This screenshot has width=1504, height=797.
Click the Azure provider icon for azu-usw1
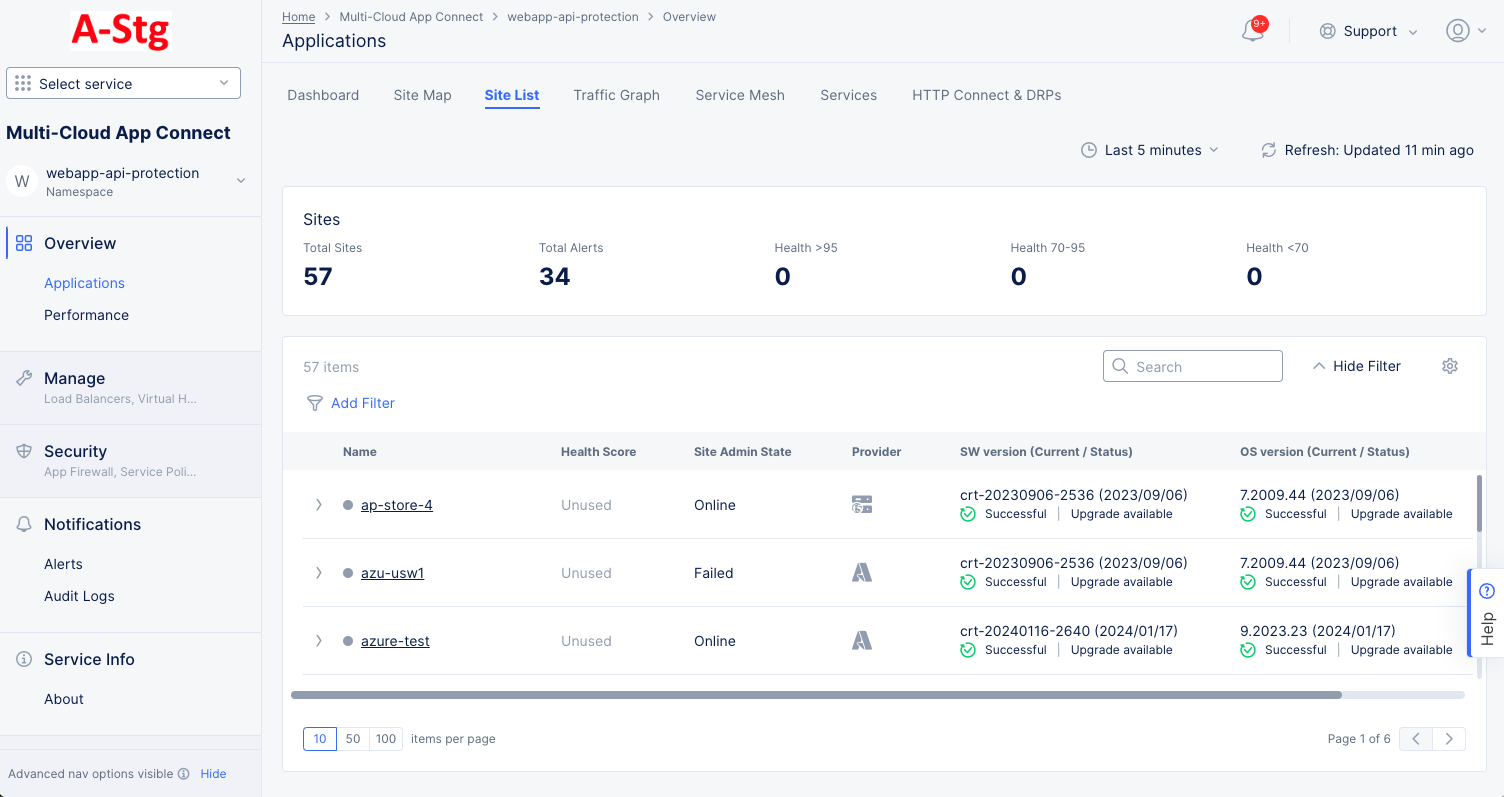pyautogui.click(x=861, y=573)
